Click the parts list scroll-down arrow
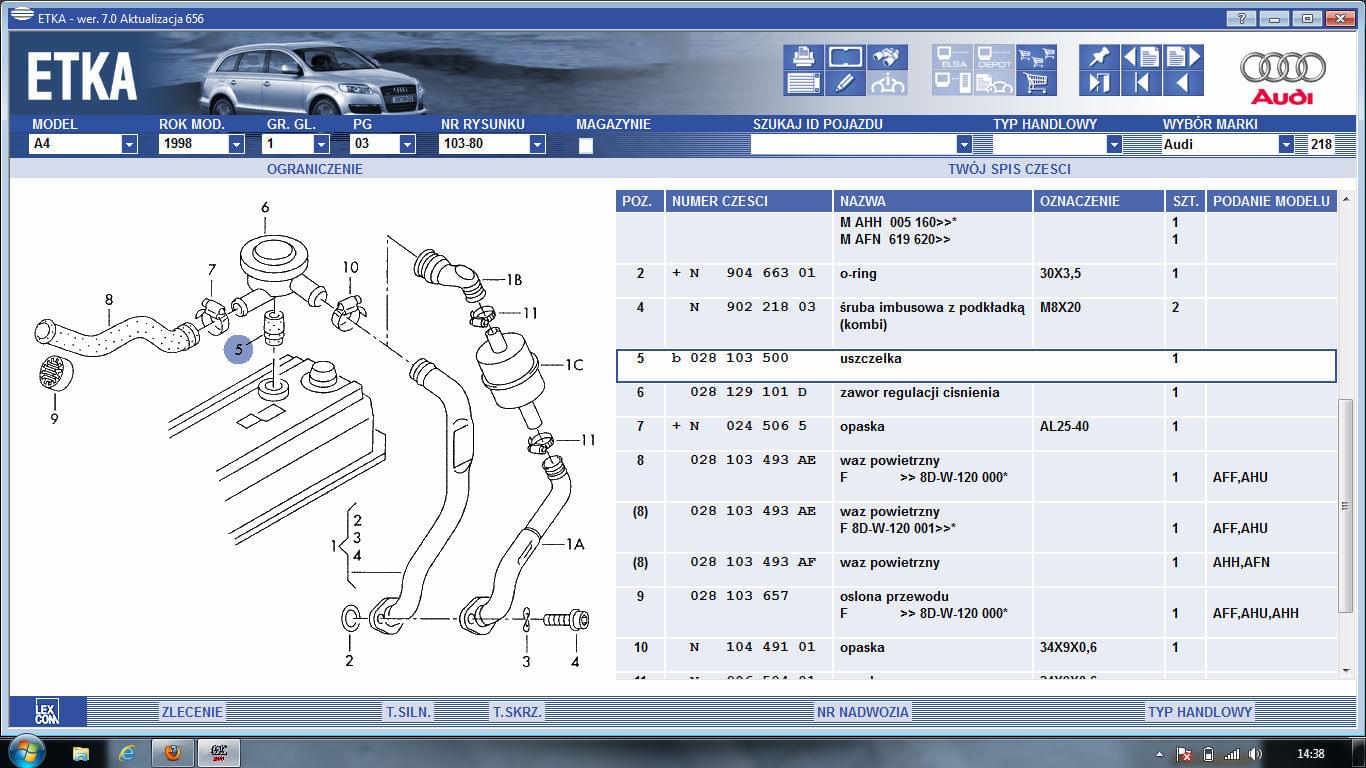 pyautogui.click(x=1346, y=671)
